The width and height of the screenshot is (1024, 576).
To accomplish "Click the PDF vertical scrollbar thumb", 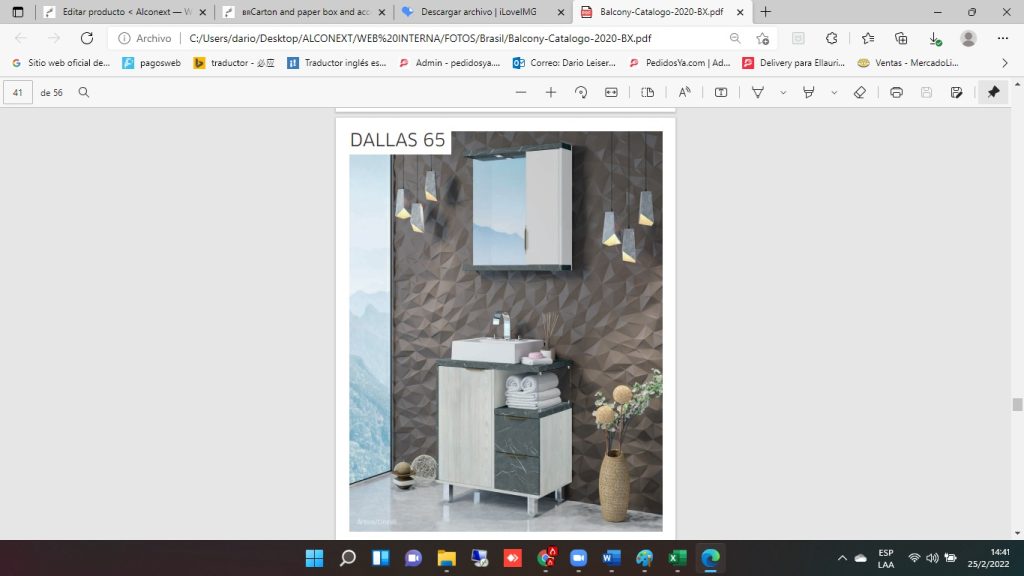I will [1017, 404].
